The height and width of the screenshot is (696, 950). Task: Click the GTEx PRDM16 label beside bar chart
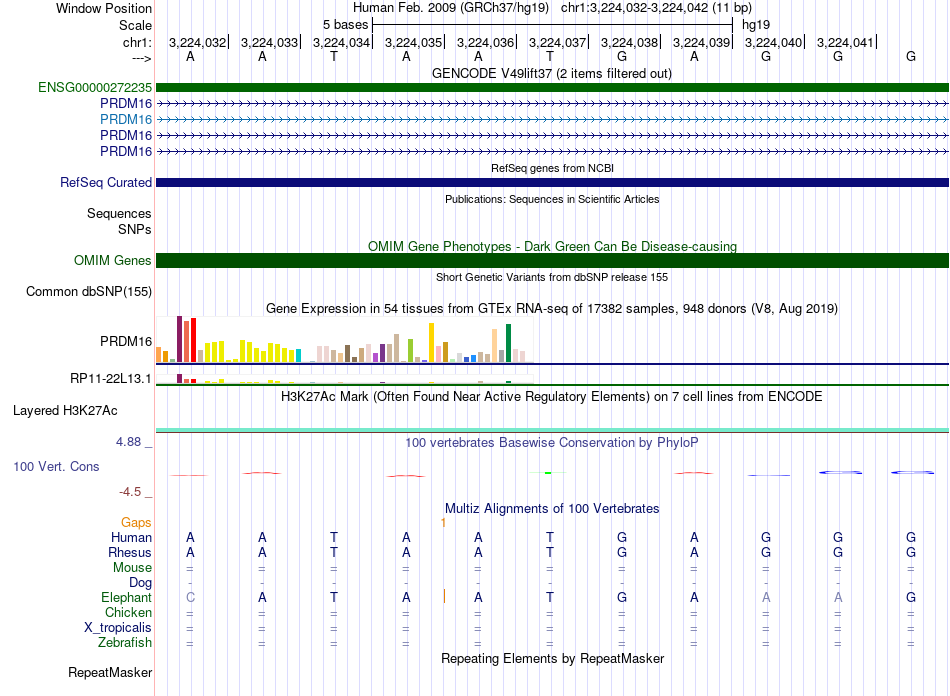[126, 342]
